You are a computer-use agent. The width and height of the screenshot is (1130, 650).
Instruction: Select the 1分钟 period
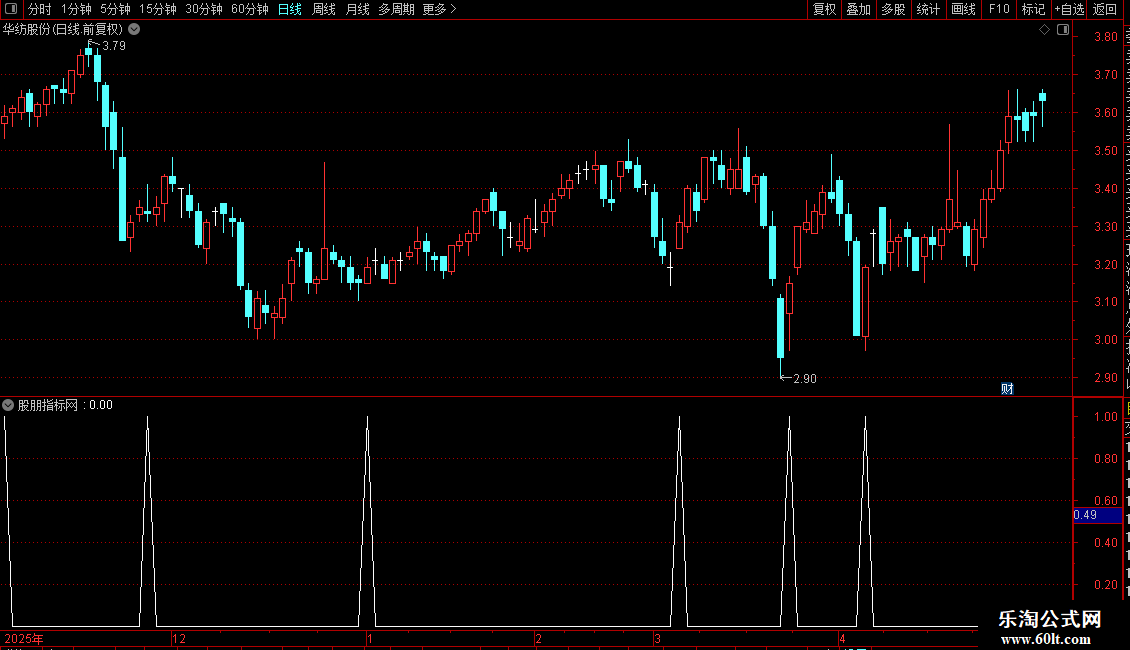[x=76, y=9]
